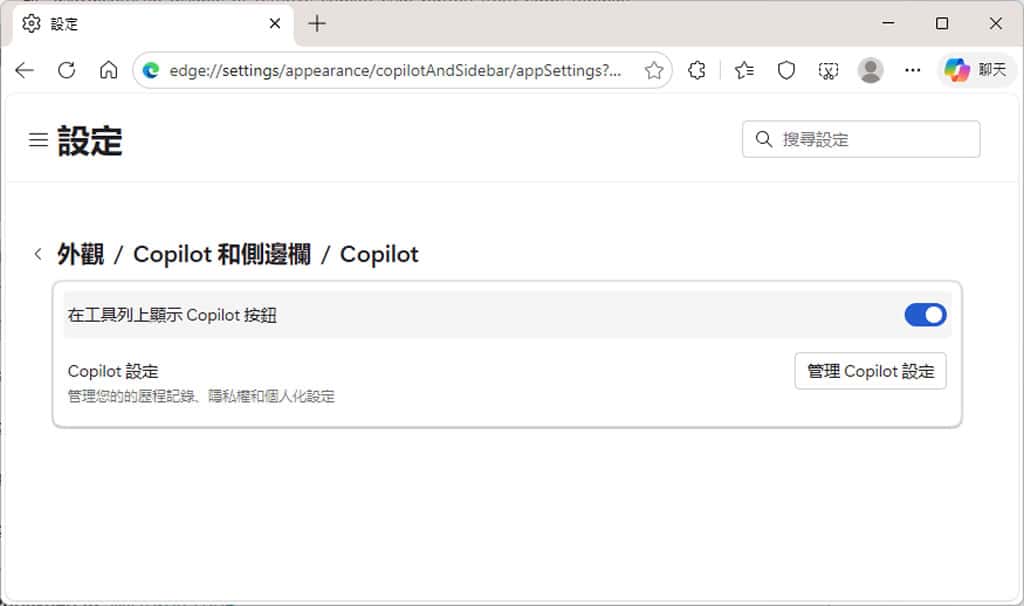Add this page to favorites via star icon
The image size is (1024, 606).
coord(654,70)
